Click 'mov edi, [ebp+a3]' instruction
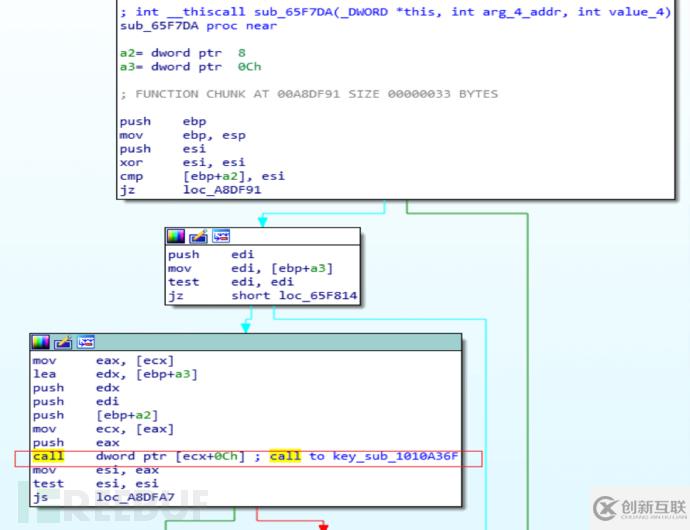The width and height of the screenshot is (690, 530). [x=250, y=268]
